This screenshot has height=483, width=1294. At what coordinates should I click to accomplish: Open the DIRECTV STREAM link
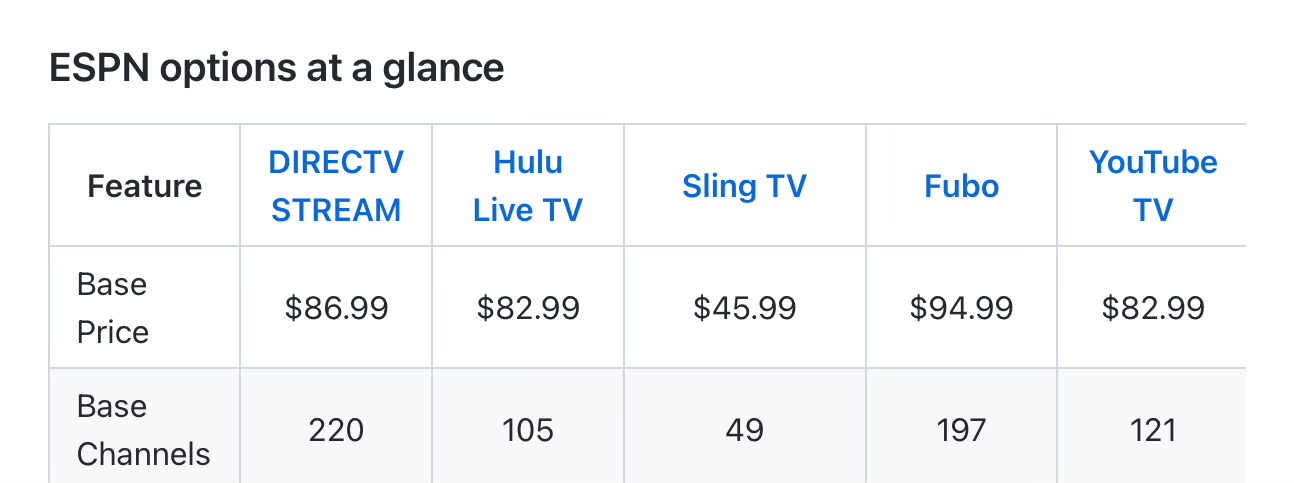pos(336,186)
